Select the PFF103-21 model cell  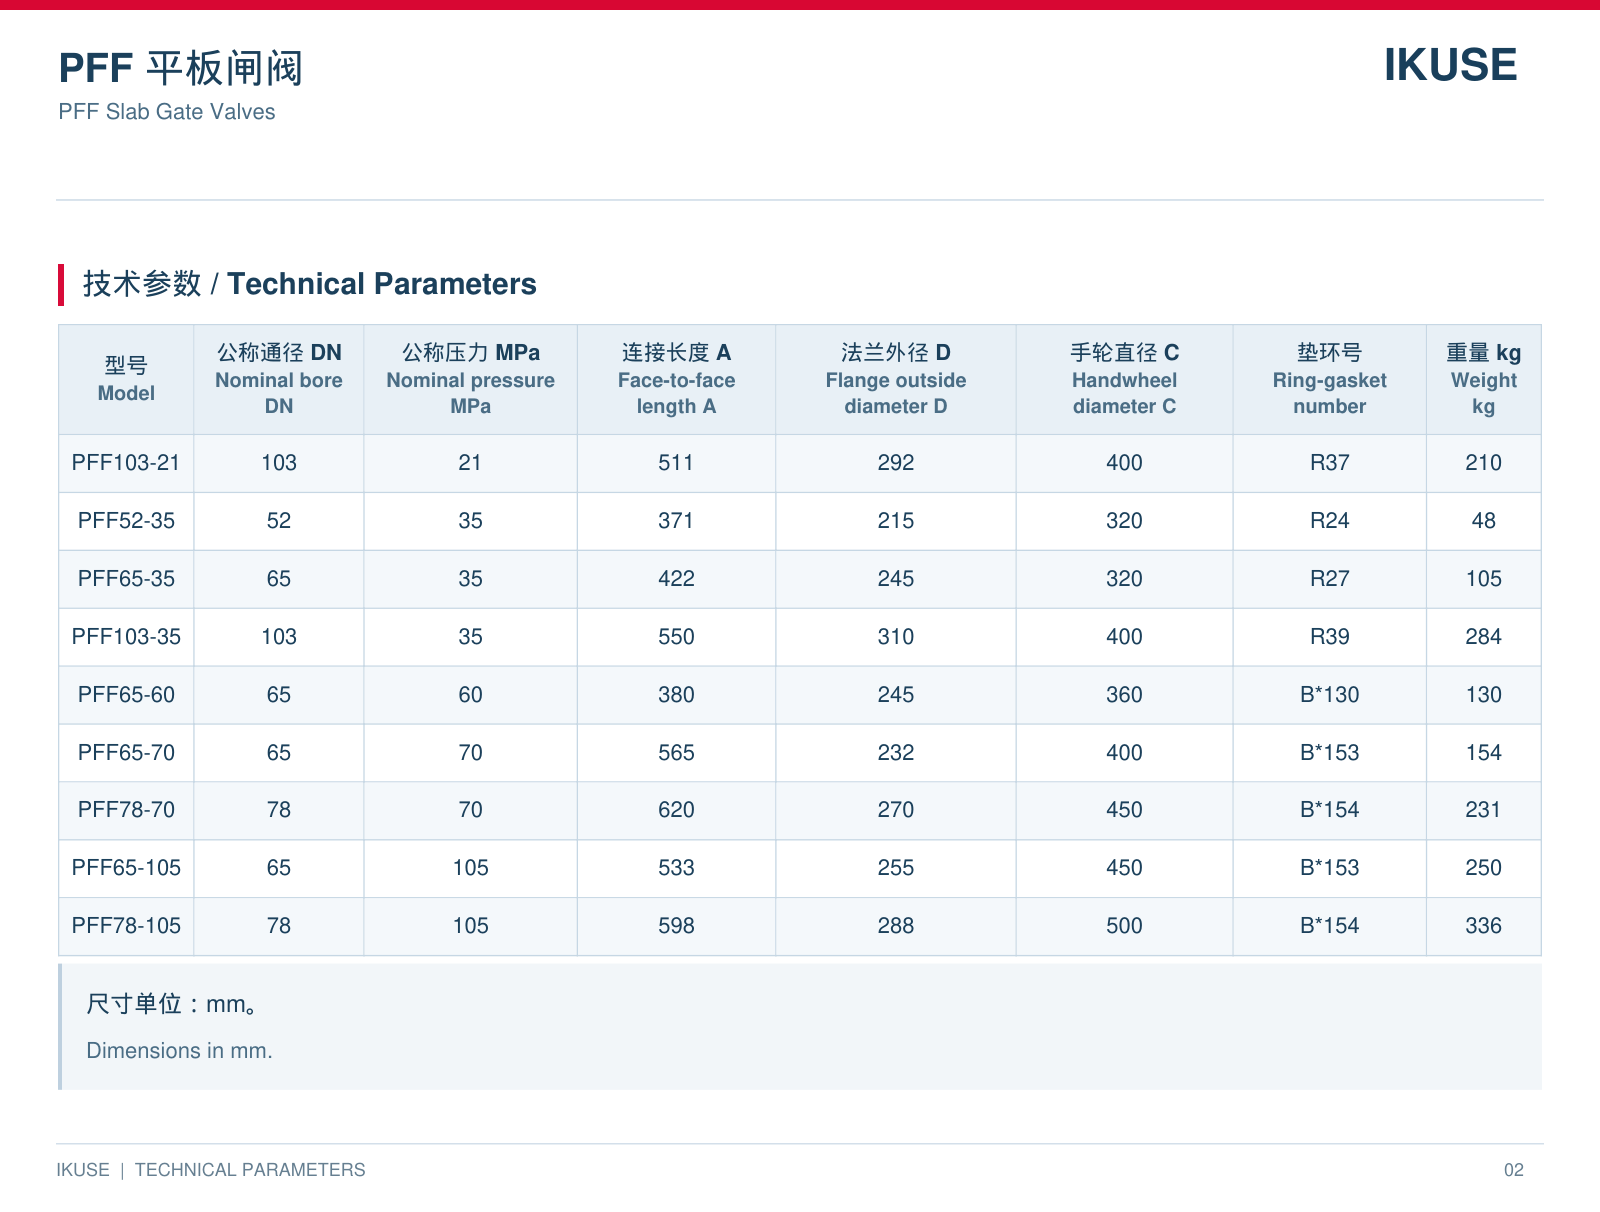click(126, 463)
